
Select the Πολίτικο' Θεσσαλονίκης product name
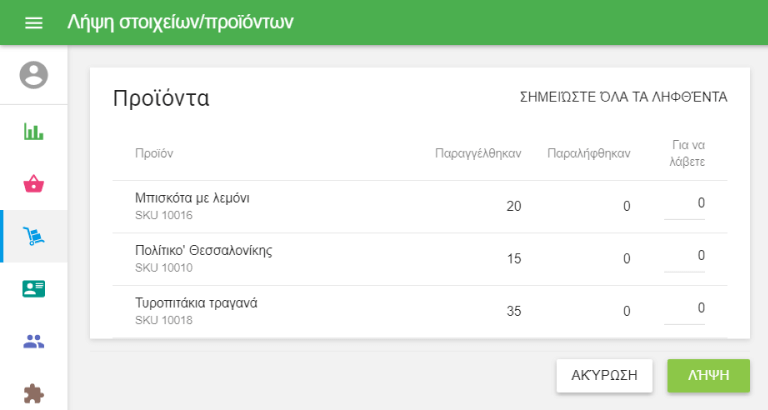point(203,250)
